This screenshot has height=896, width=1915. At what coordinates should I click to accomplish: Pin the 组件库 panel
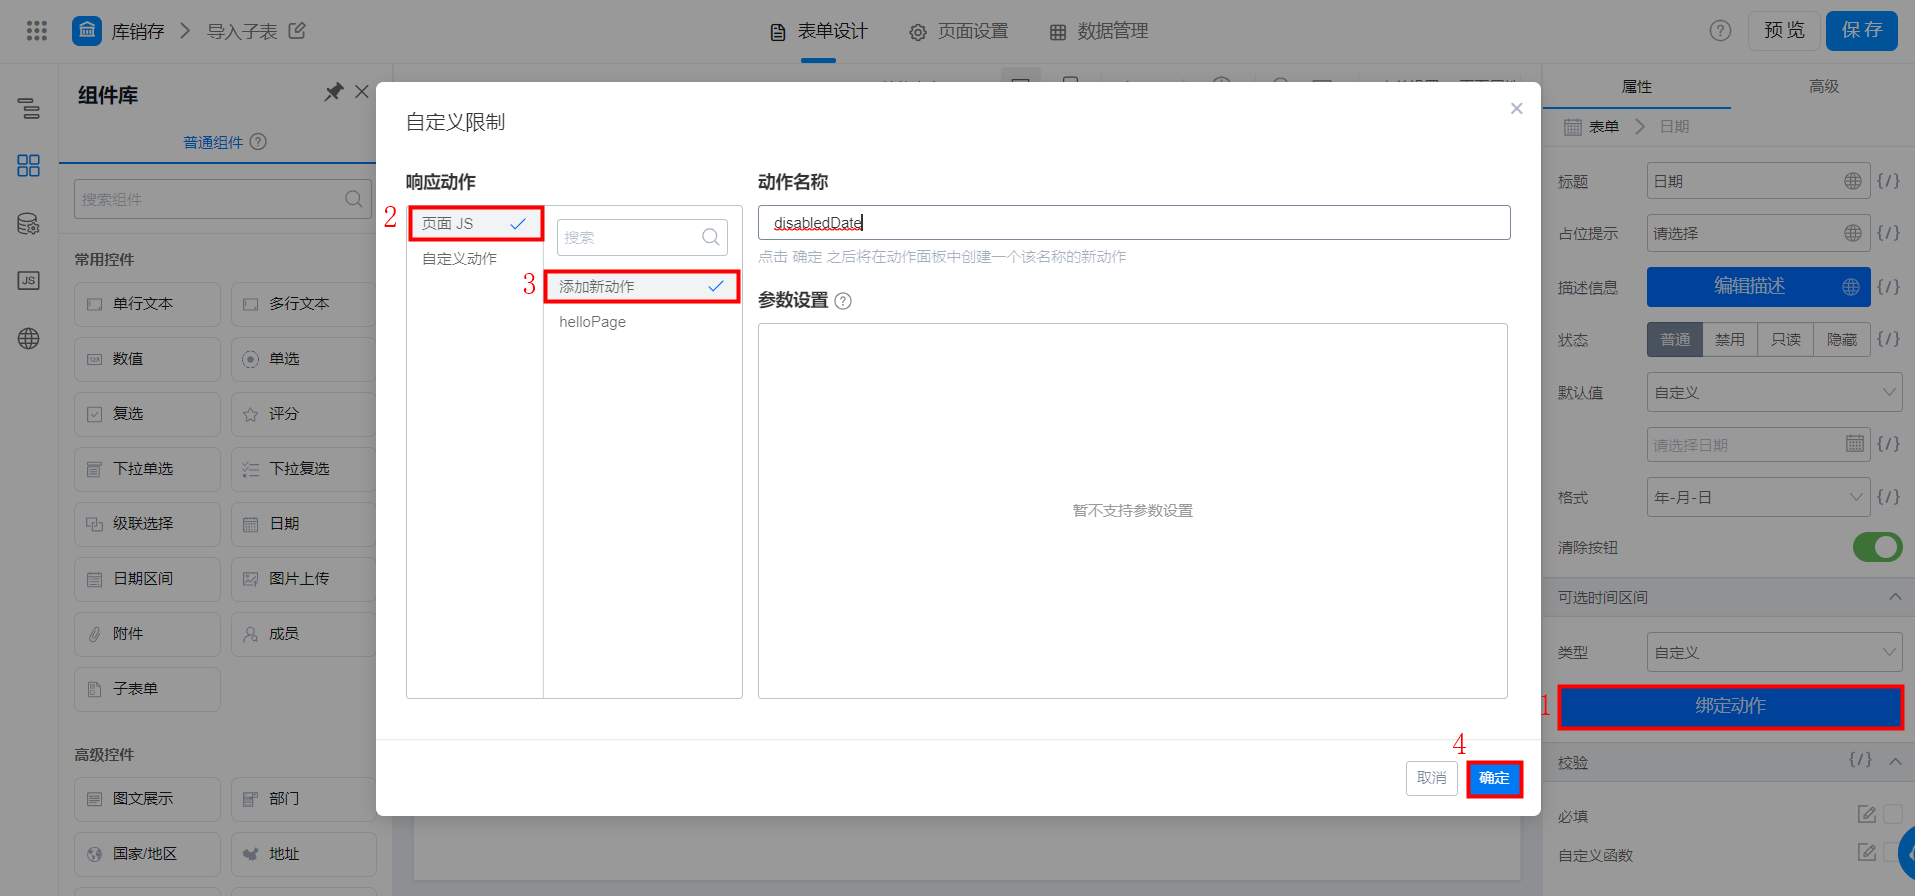pyautogui.click(x=334, y=92)
